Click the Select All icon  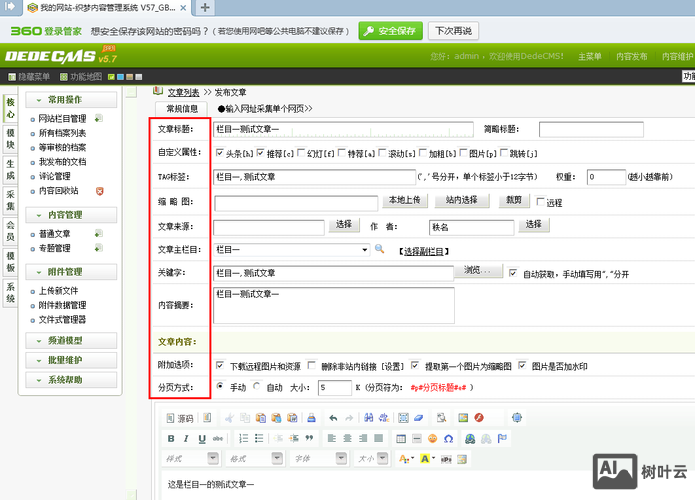tap(403, 418)
